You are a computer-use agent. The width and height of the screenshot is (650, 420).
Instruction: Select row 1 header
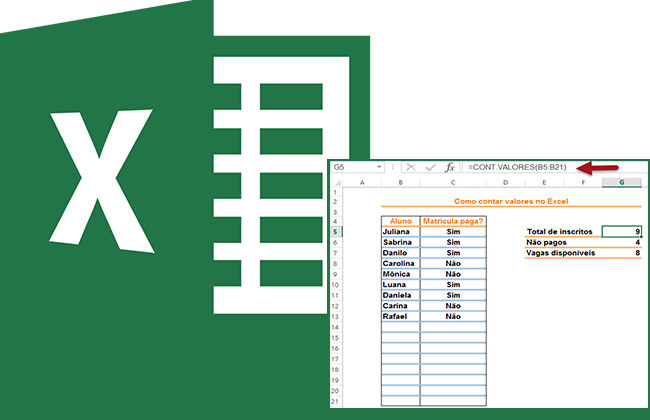coord(336,192)
